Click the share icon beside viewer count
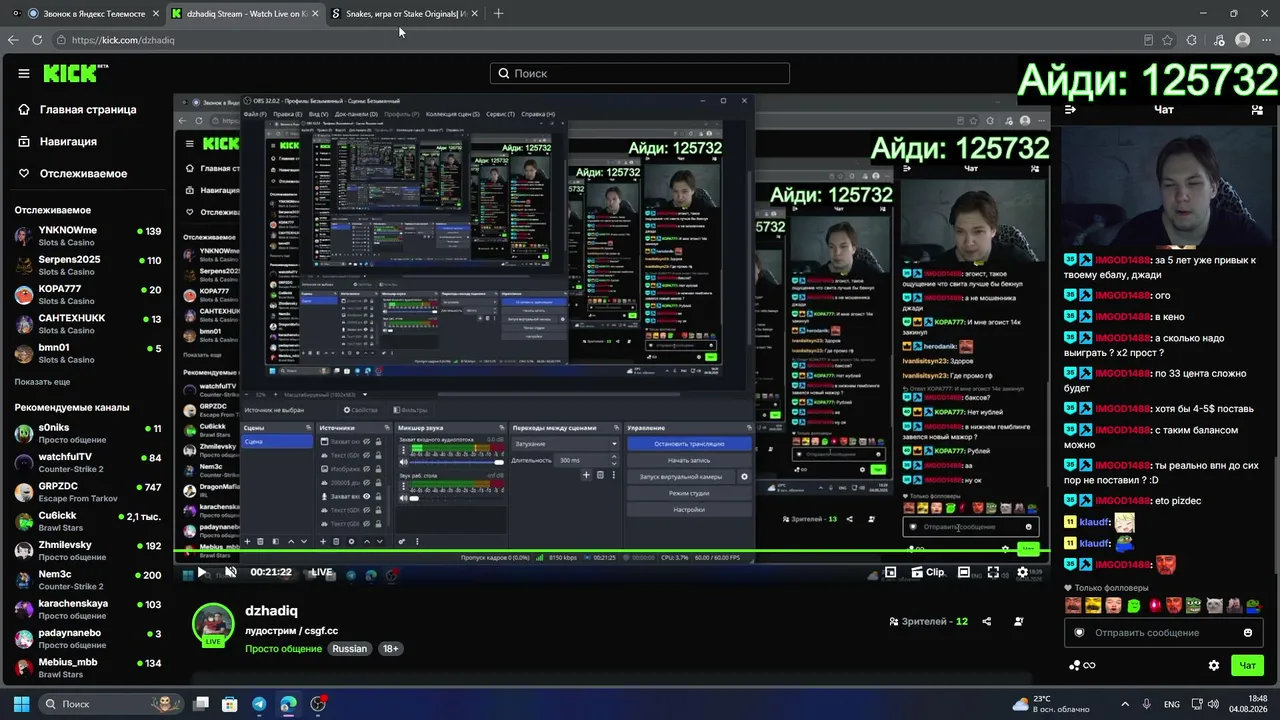Viewport: 1280px width, 720px height. 987,621
